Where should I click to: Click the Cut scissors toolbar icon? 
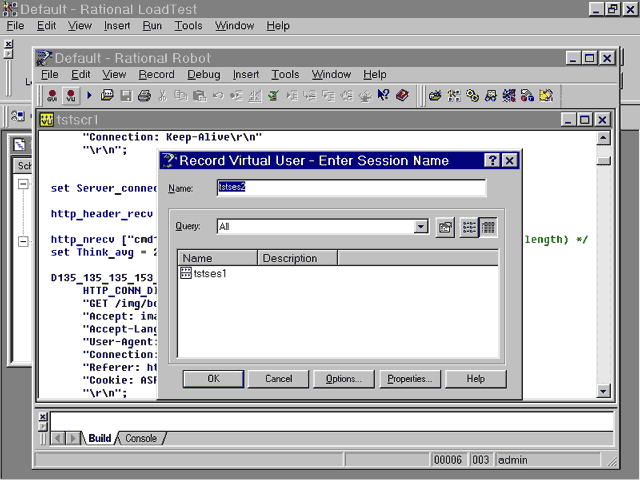[x=162, y=96]
